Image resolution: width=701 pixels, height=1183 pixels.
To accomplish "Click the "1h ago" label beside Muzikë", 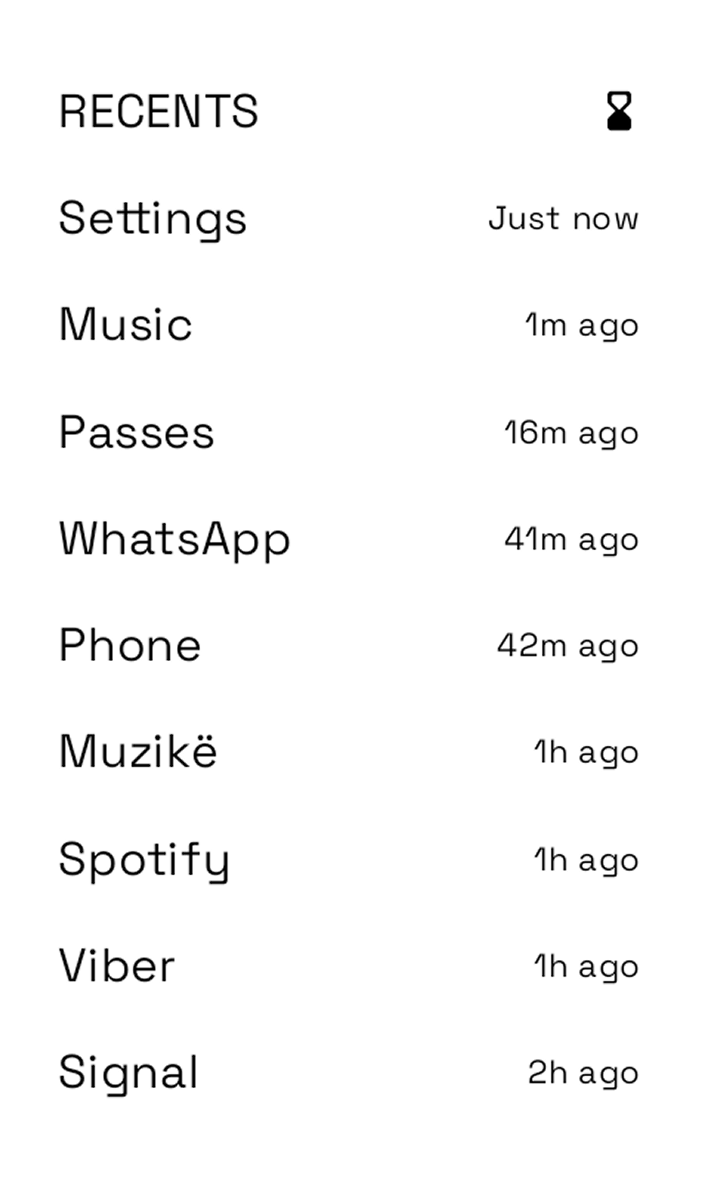I will (x=585, y=753).
